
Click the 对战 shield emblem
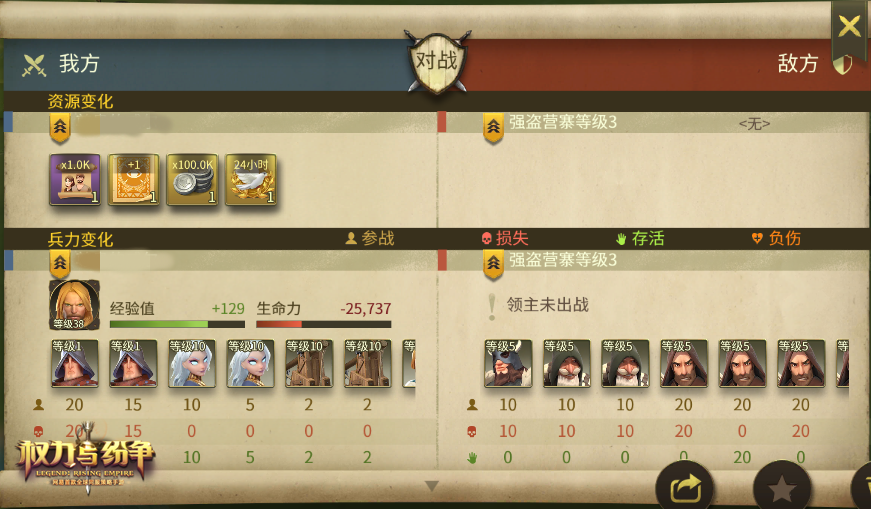coord(437,61)
